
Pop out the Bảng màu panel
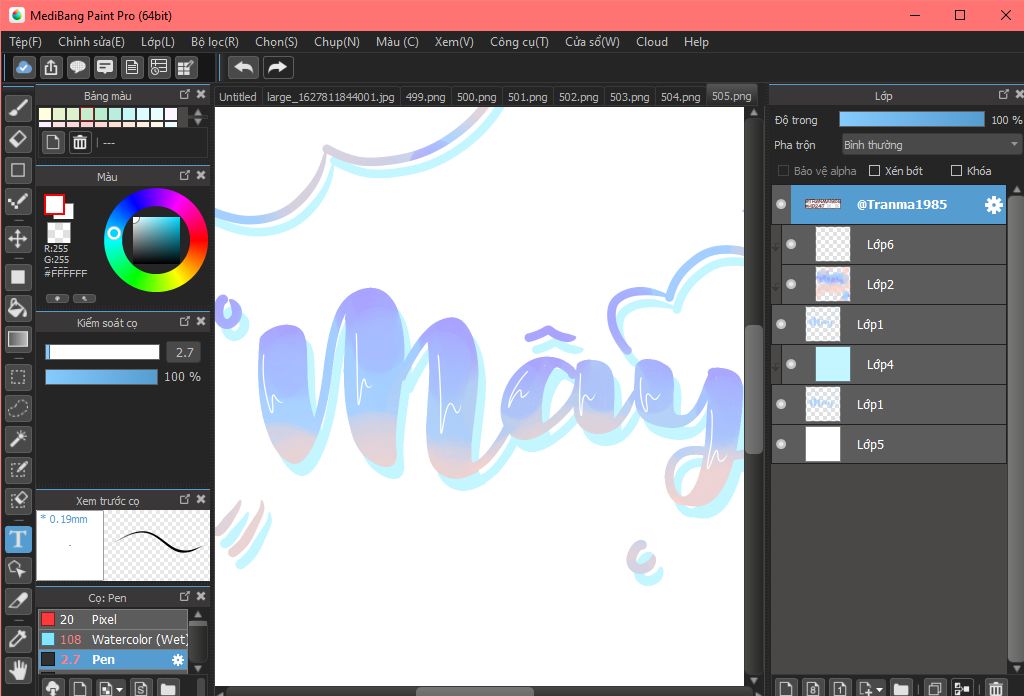185,95
